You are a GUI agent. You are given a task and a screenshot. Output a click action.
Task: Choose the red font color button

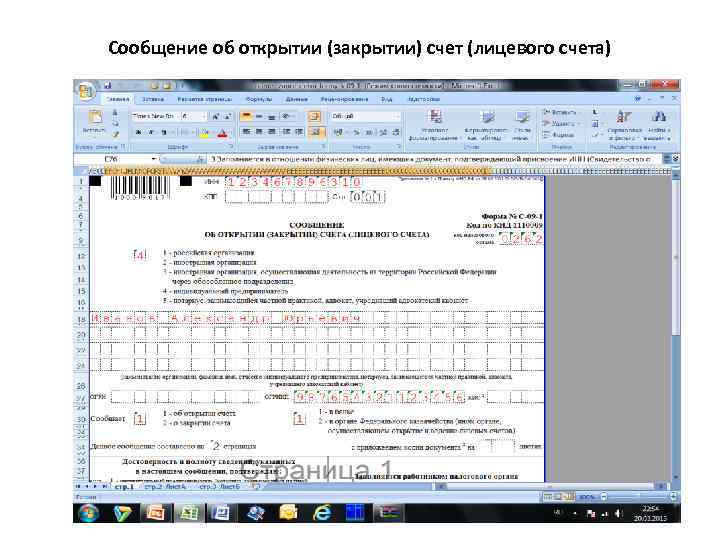coord(222,133)
